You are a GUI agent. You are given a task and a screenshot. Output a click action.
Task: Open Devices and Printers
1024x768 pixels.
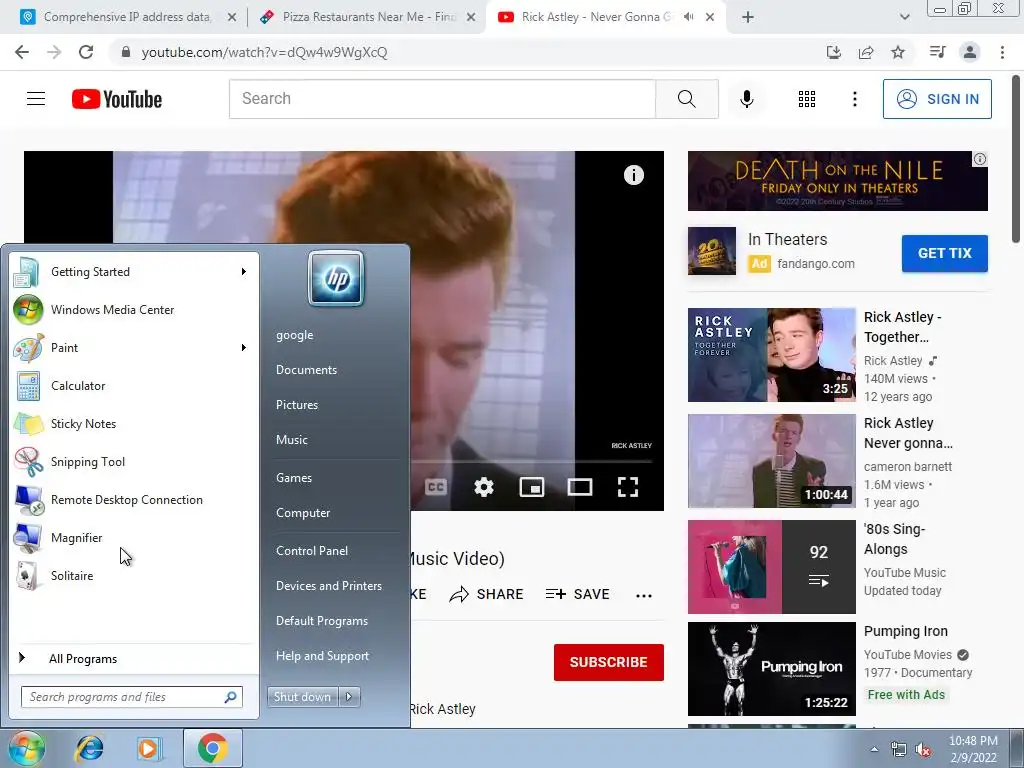pyautogui.click(x=328, y=586)
